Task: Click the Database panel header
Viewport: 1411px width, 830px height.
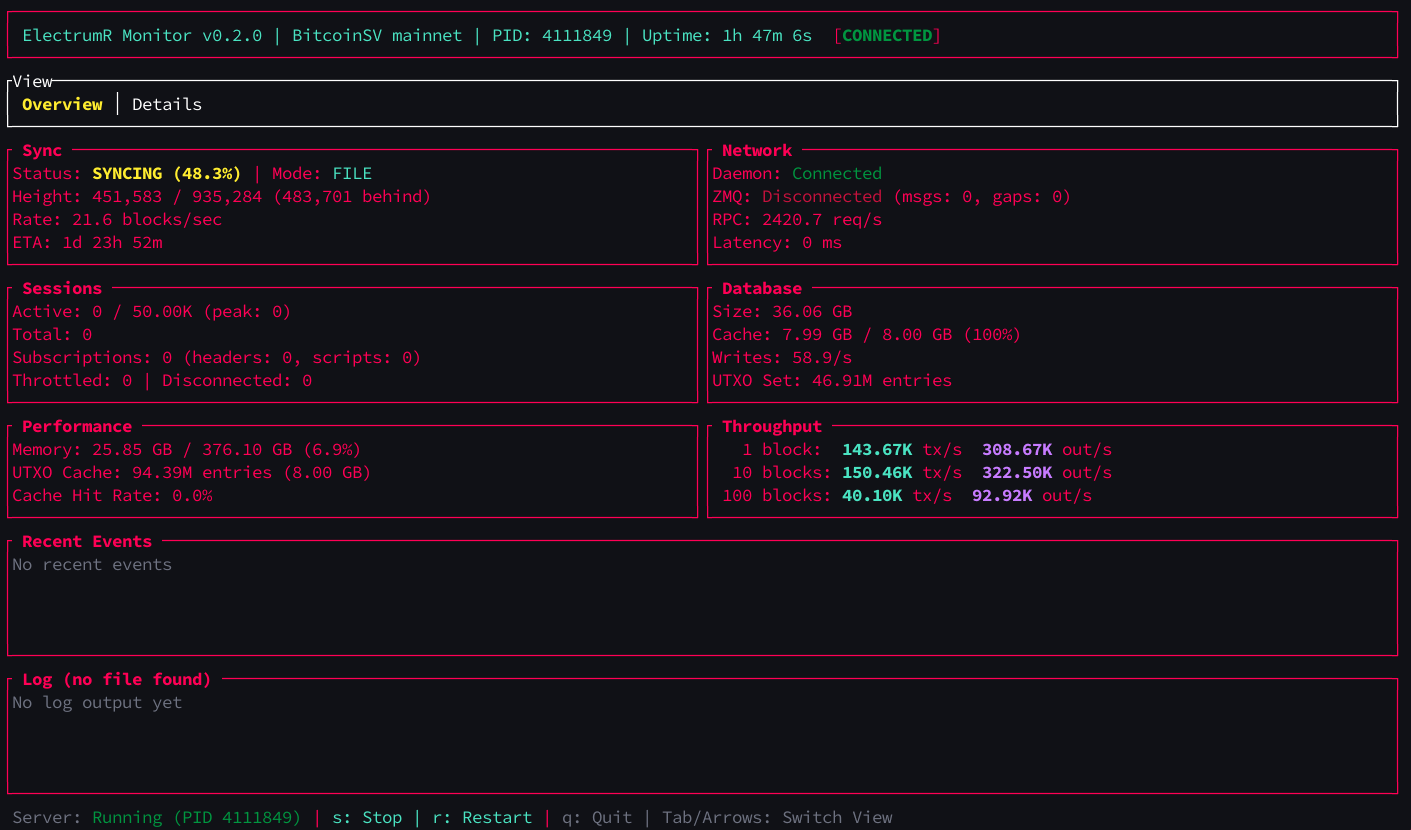Action: coord(761,288)
